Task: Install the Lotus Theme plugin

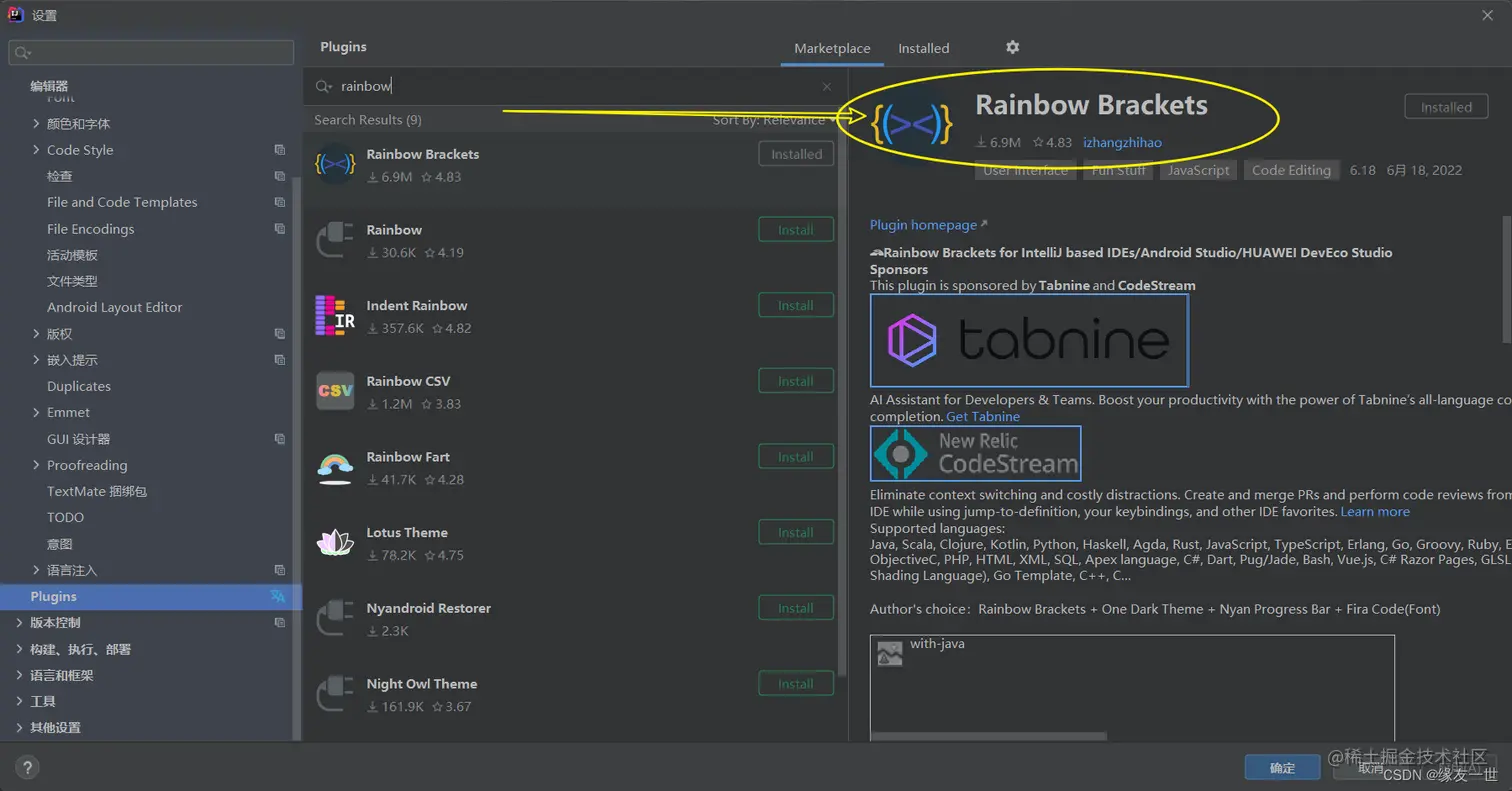Action: (796, 532)
